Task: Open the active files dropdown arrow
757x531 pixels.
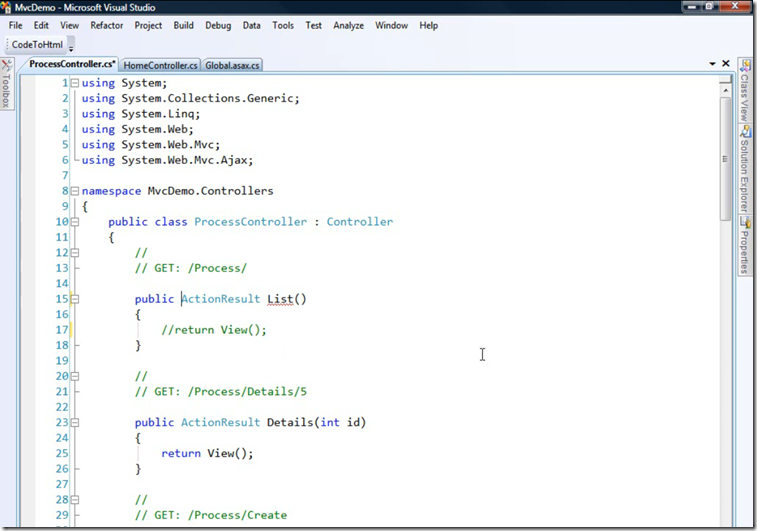Action: click(x=712, y=64)
